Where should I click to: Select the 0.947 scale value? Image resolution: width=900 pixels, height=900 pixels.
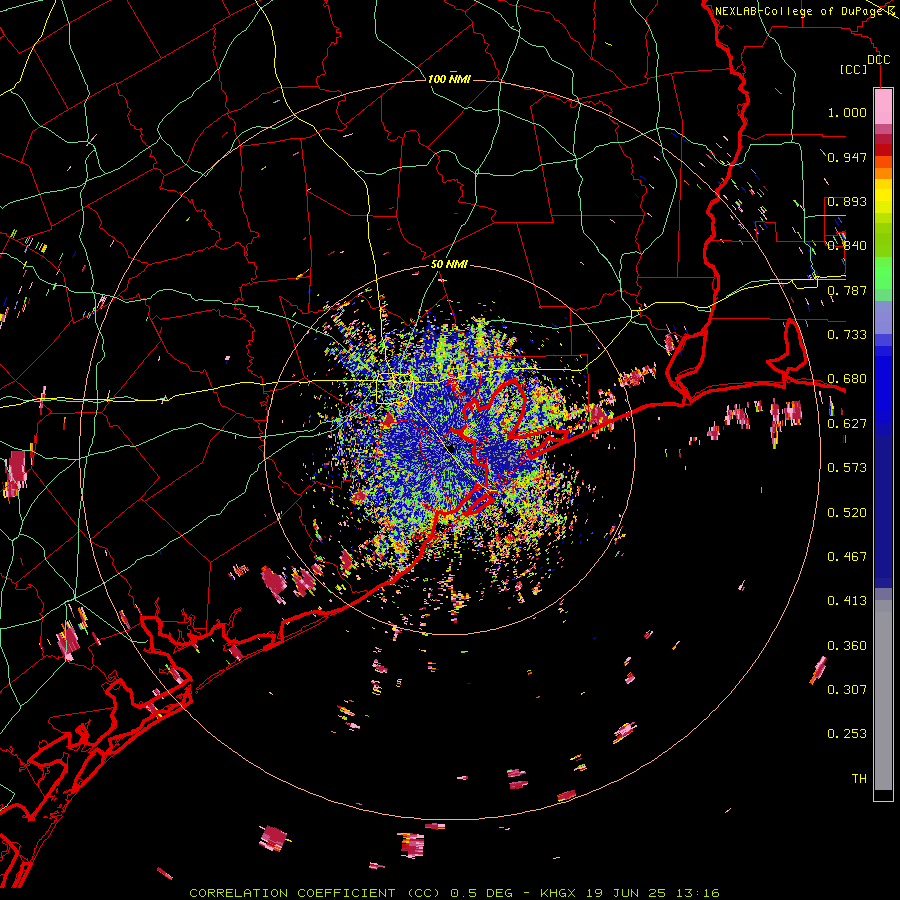(847, 157)
